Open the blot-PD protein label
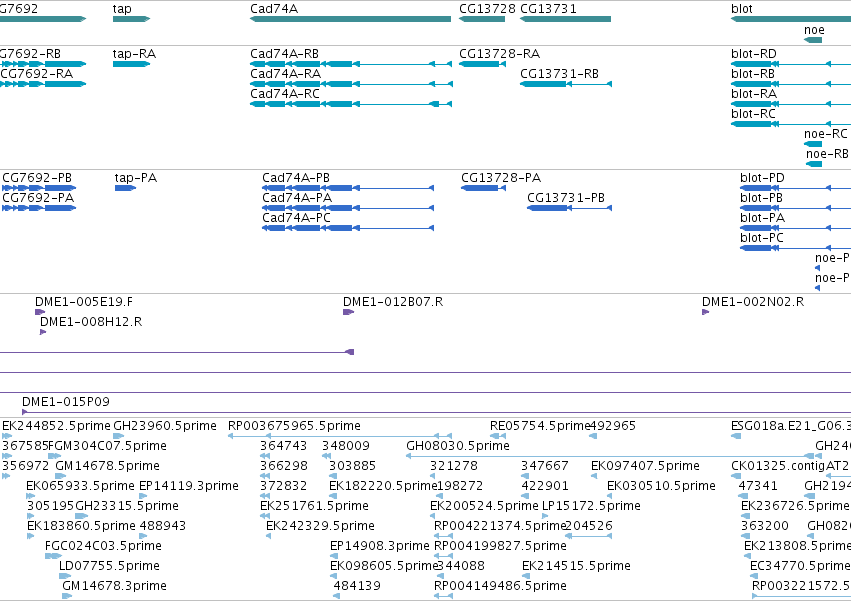The image size is (851, 601). pos(762,178)
